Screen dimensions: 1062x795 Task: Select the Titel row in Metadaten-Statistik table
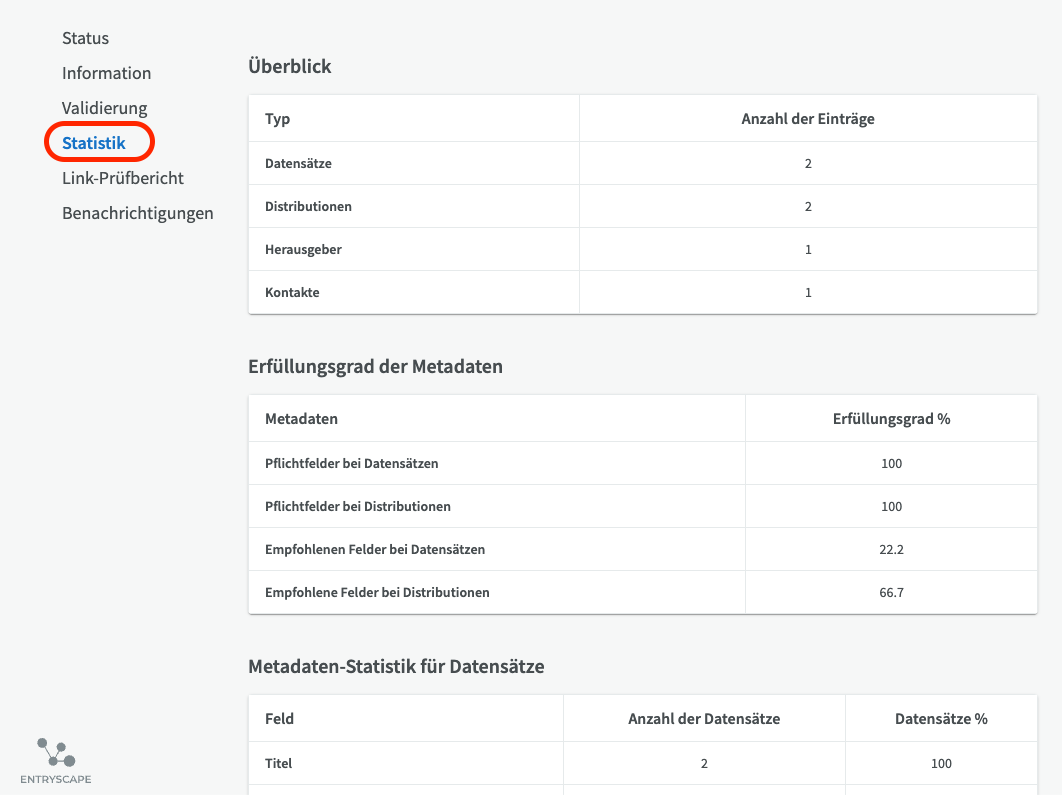(x=278, y=763)
